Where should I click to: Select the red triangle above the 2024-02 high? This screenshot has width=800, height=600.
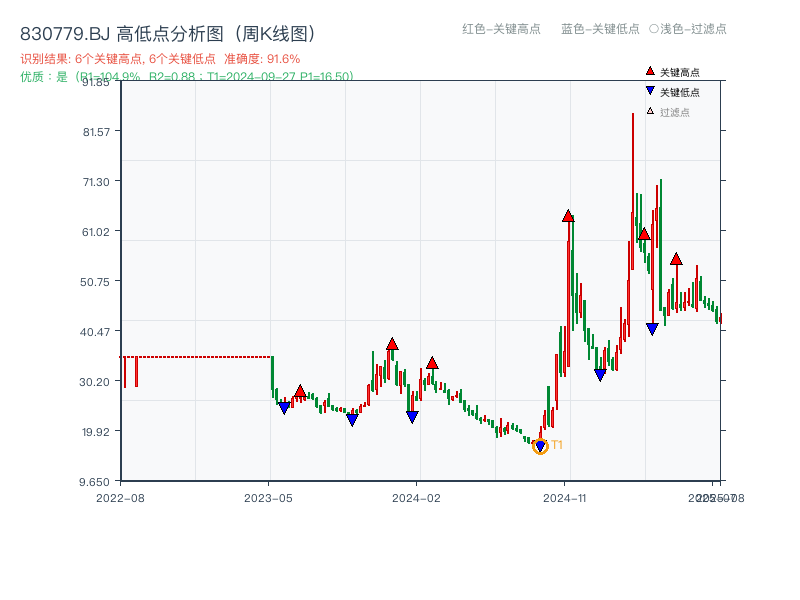[x=432, y=364]
